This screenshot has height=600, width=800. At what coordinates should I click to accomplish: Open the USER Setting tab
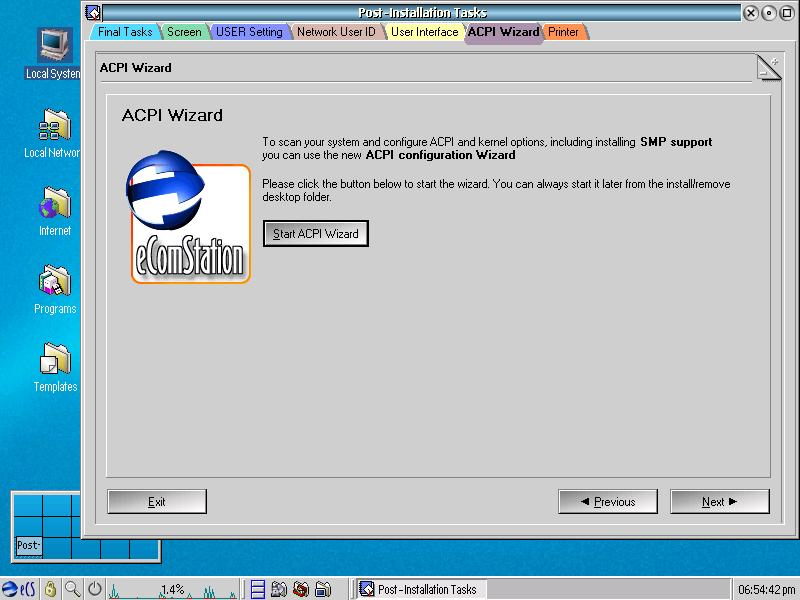(x=249, y=32)
